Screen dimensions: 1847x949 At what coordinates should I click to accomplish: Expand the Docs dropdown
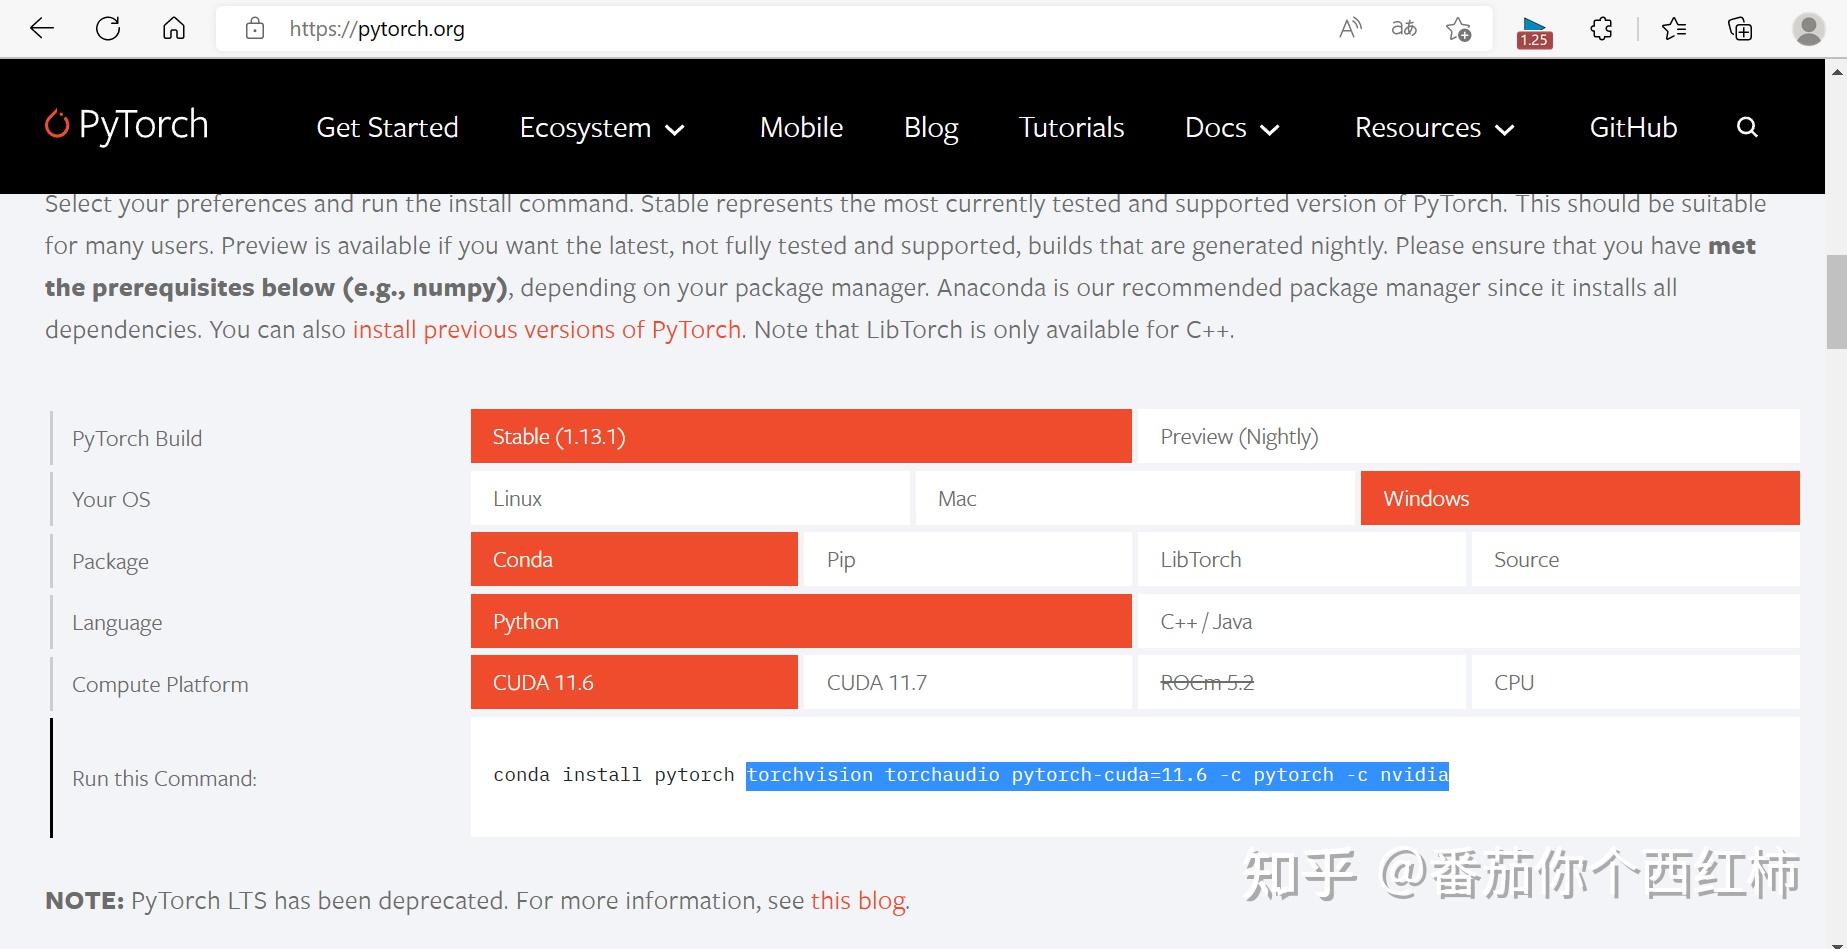[1232, 127]
